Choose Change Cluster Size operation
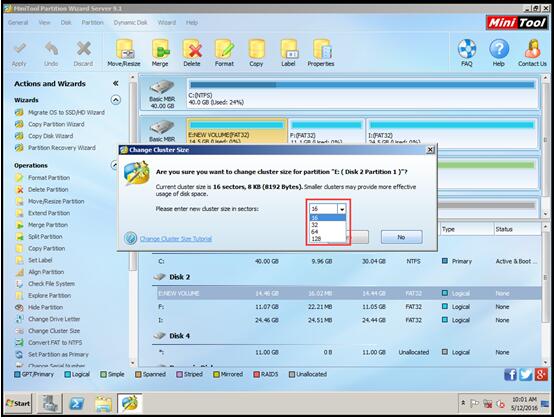The width and height of the screenshot is (554, 419). point(54,331)
